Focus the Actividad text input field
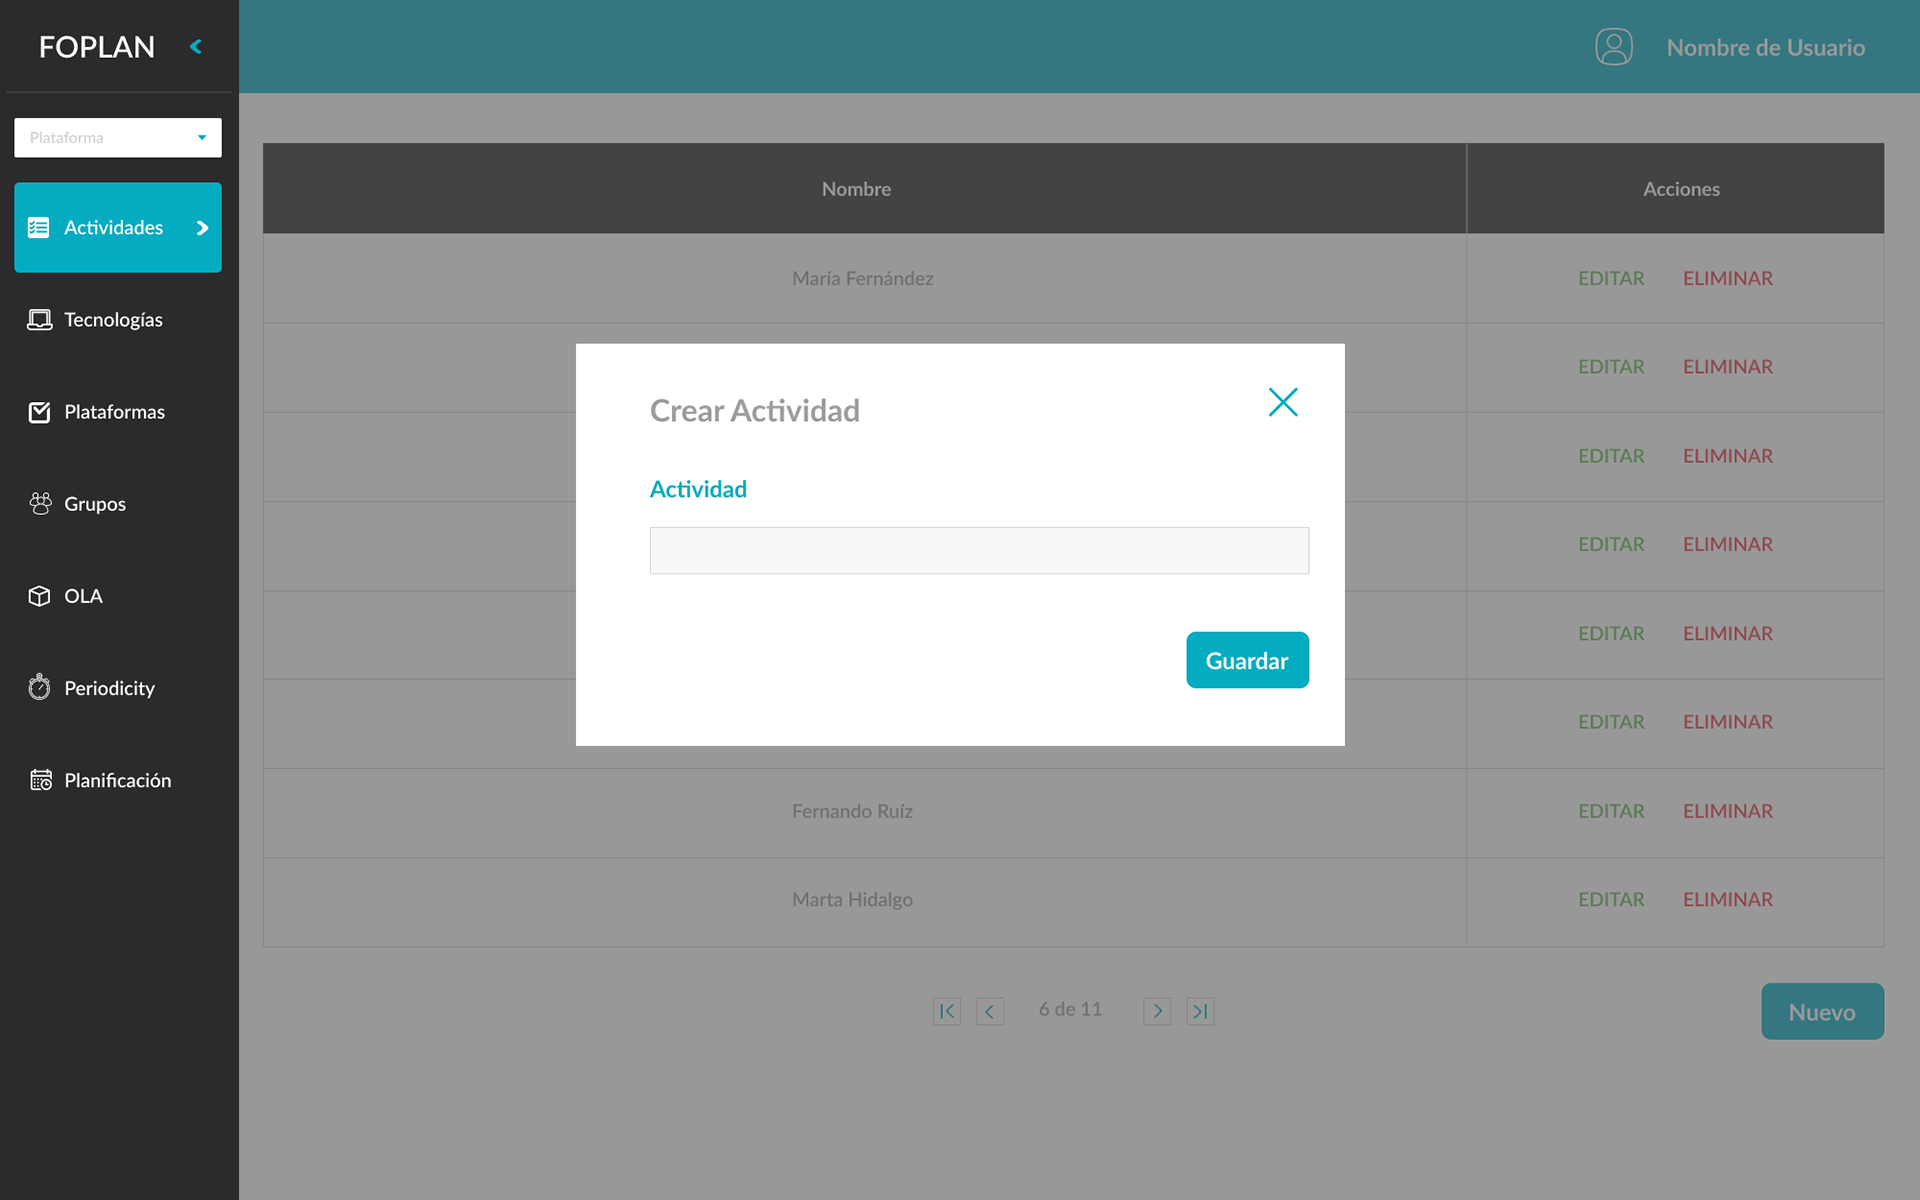 (978, 551)
